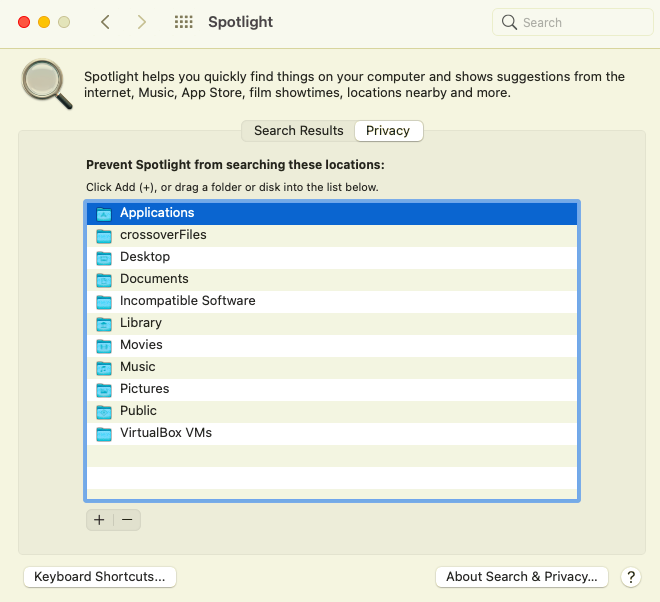The image size is (660, 602).
Task: Select the Privacy tab
Action: click(388, 131)
